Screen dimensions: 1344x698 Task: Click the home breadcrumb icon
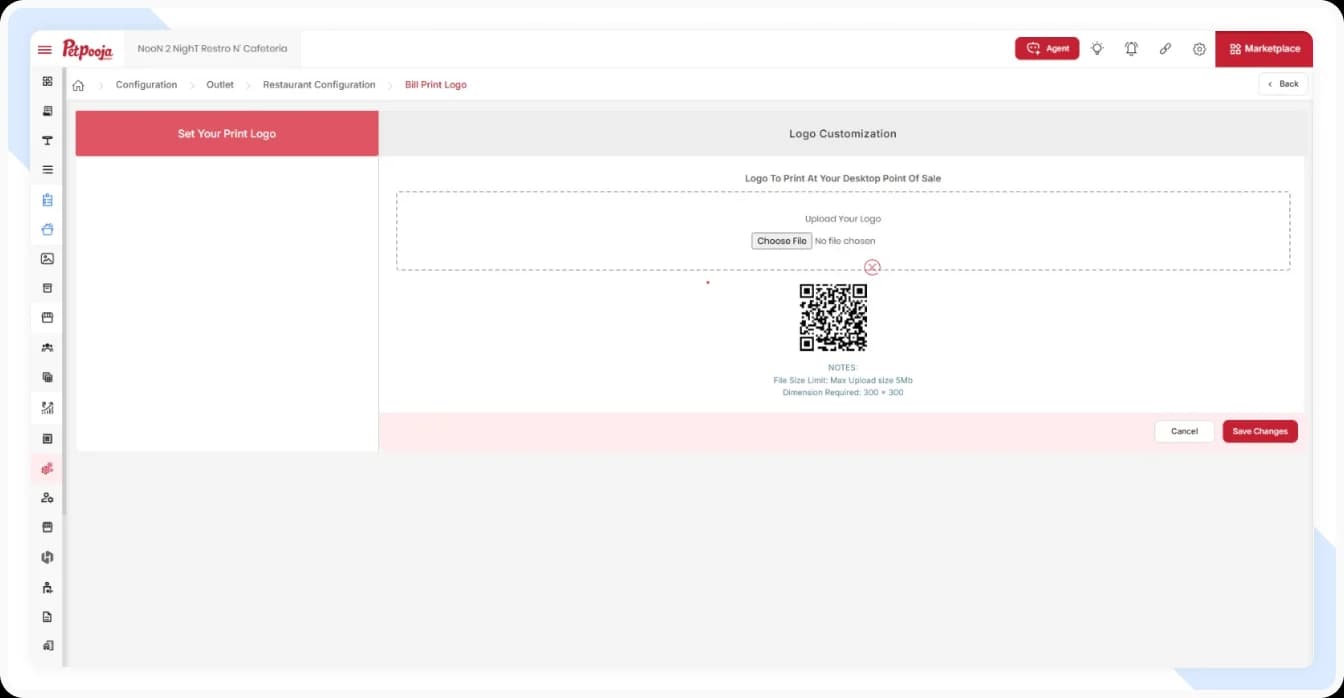pyautogui.click(x=78, y=85)
